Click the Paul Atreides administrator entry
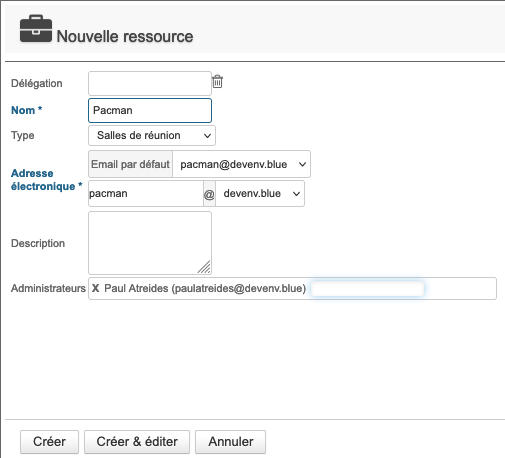505x458 pixels. (205, 288)
